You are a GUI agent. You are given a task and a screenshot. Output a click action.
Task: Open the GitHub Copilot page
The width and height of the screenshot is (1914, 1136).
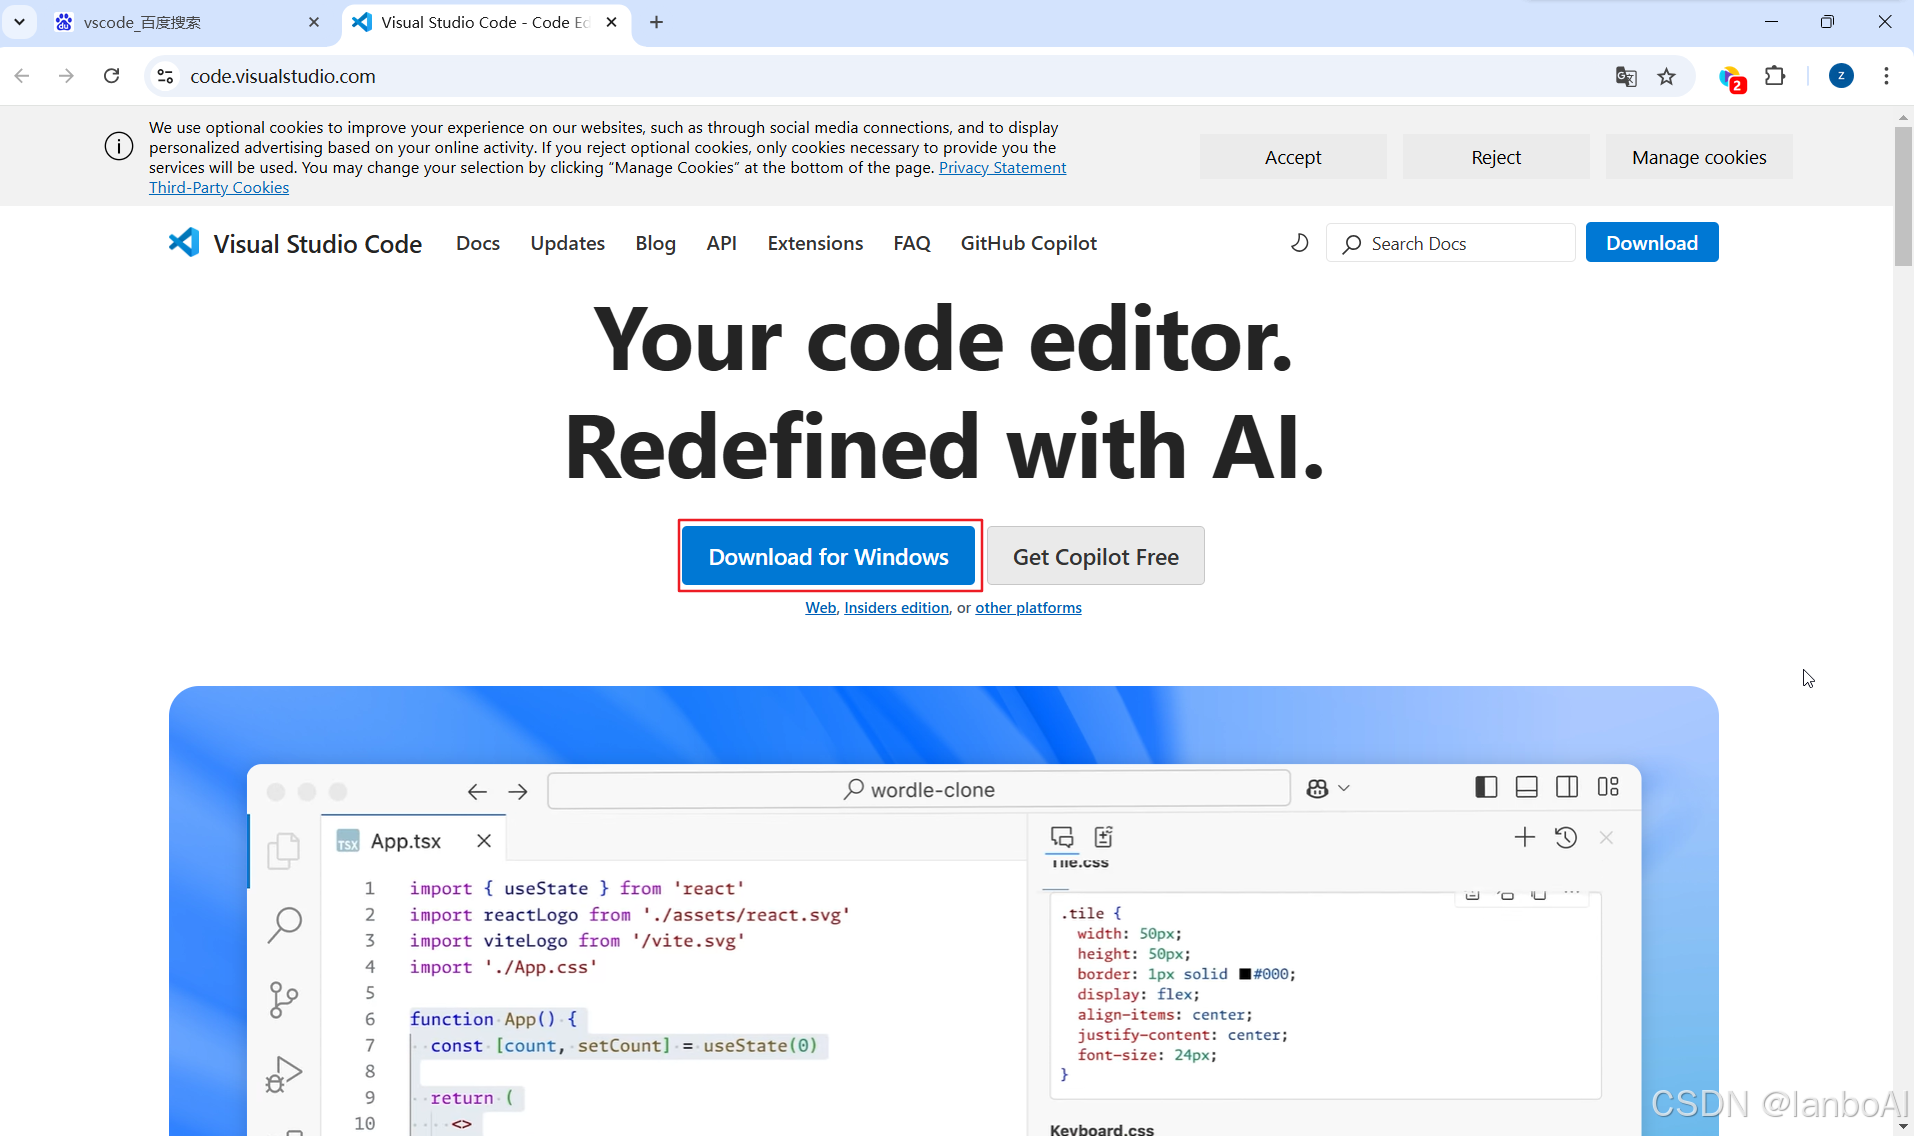[1029, 243]
